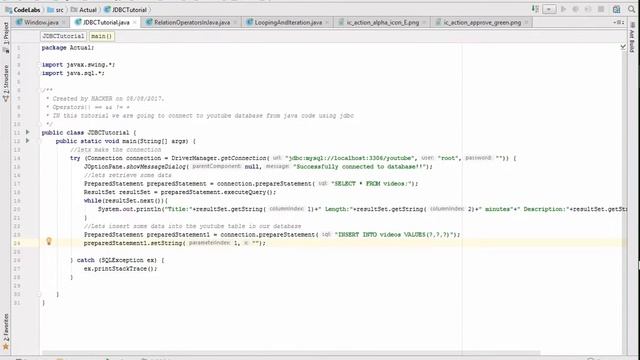Click the horizontal editor scrollbar
The width and height of the screenshot is (640, 360).
[x=291, y=353]
